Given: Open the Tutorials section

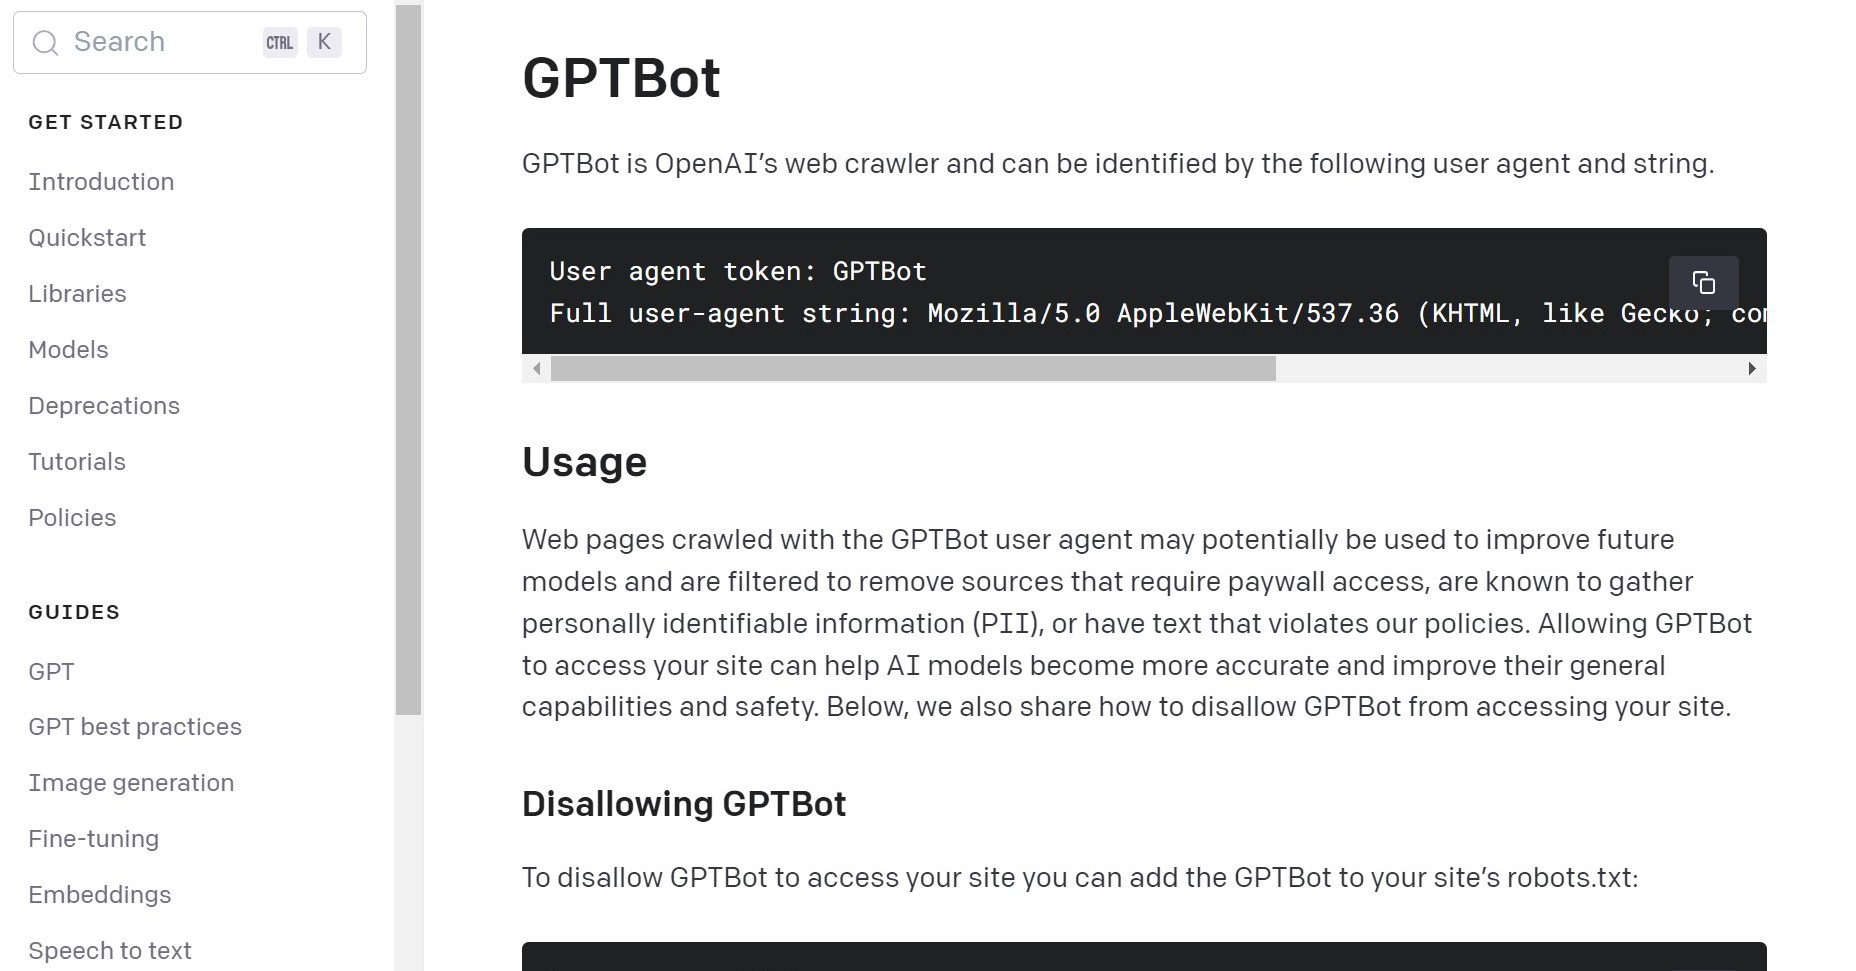Looking at the screenshot, I should point(77,462).
